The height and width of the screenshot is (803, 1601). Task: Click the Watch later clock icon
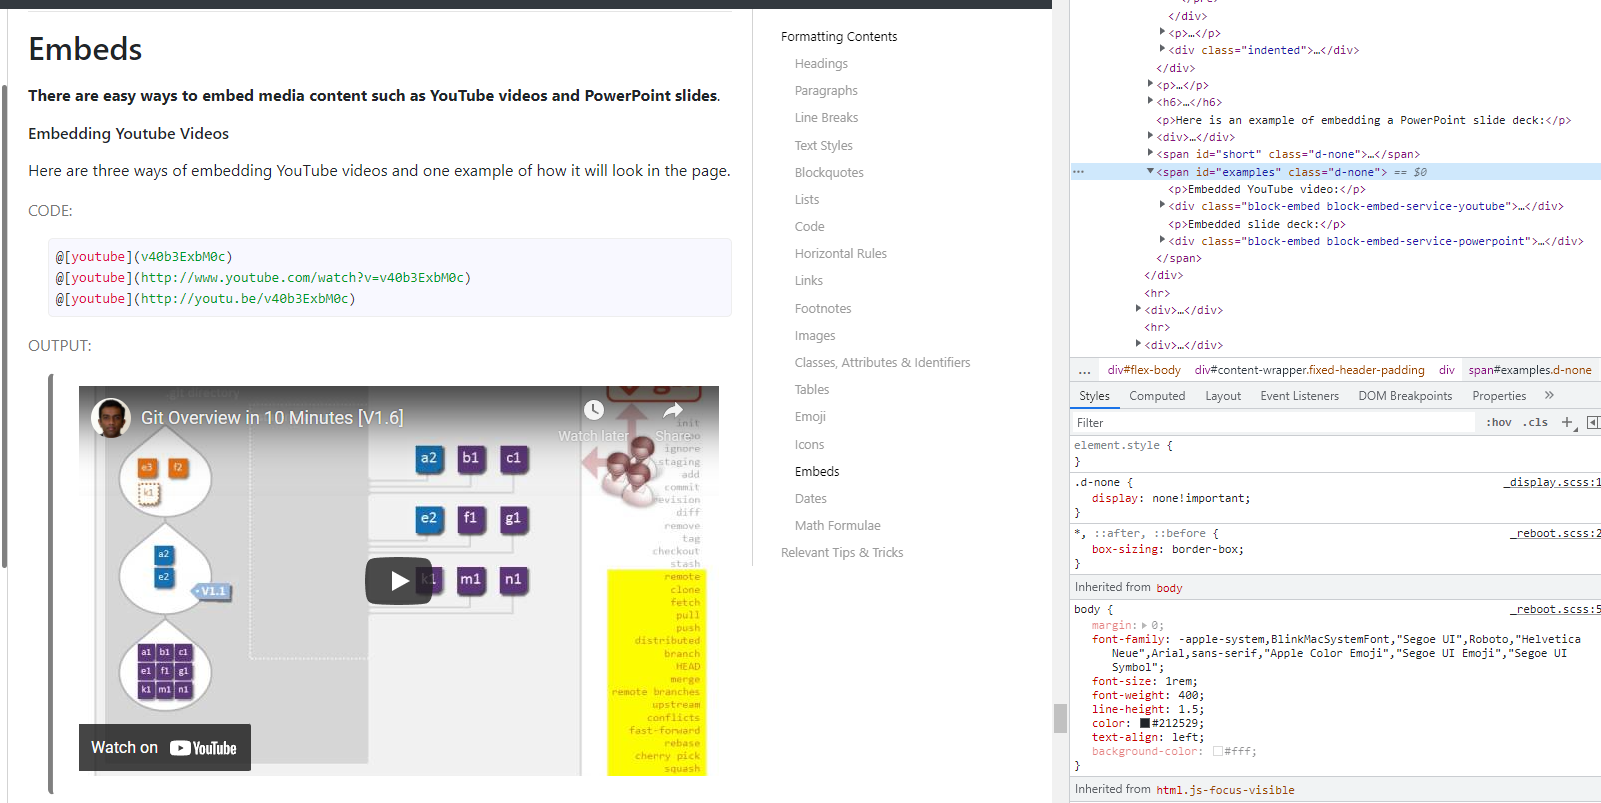click(594, 410)
